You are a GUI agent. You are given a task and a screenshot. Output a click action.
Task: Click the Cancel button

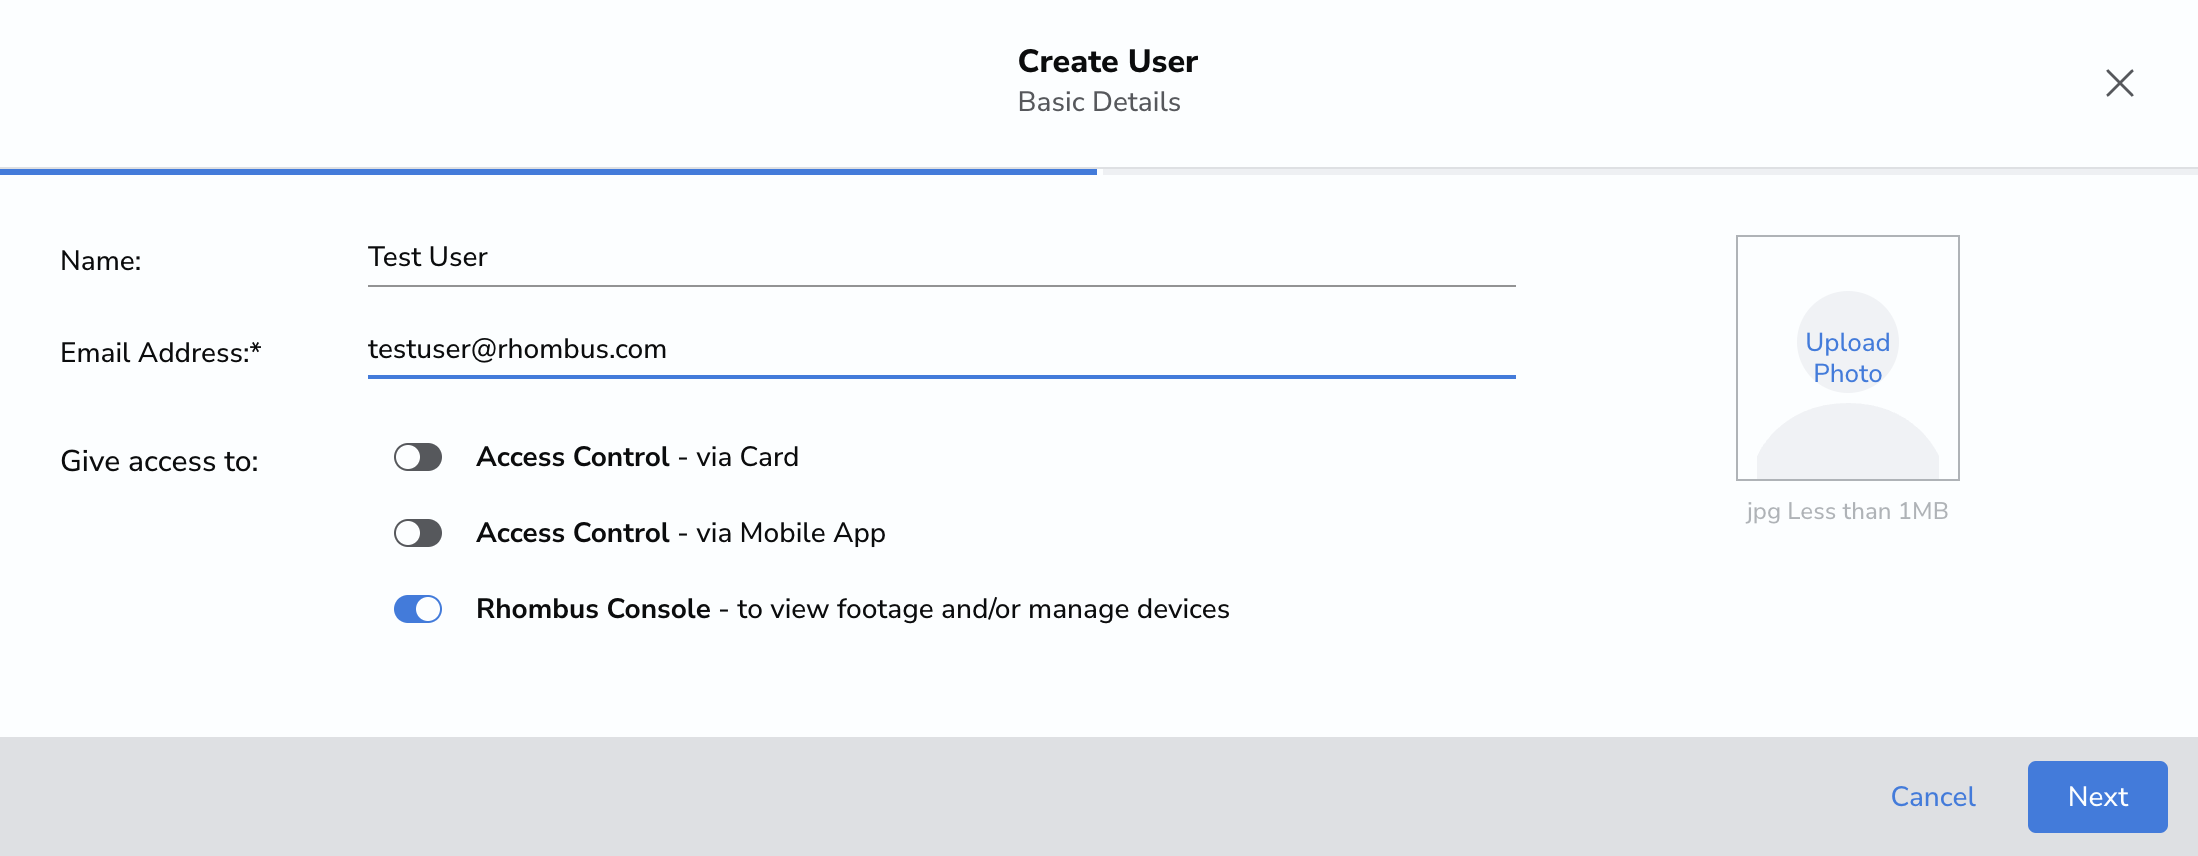click(x=1933, y=797)
